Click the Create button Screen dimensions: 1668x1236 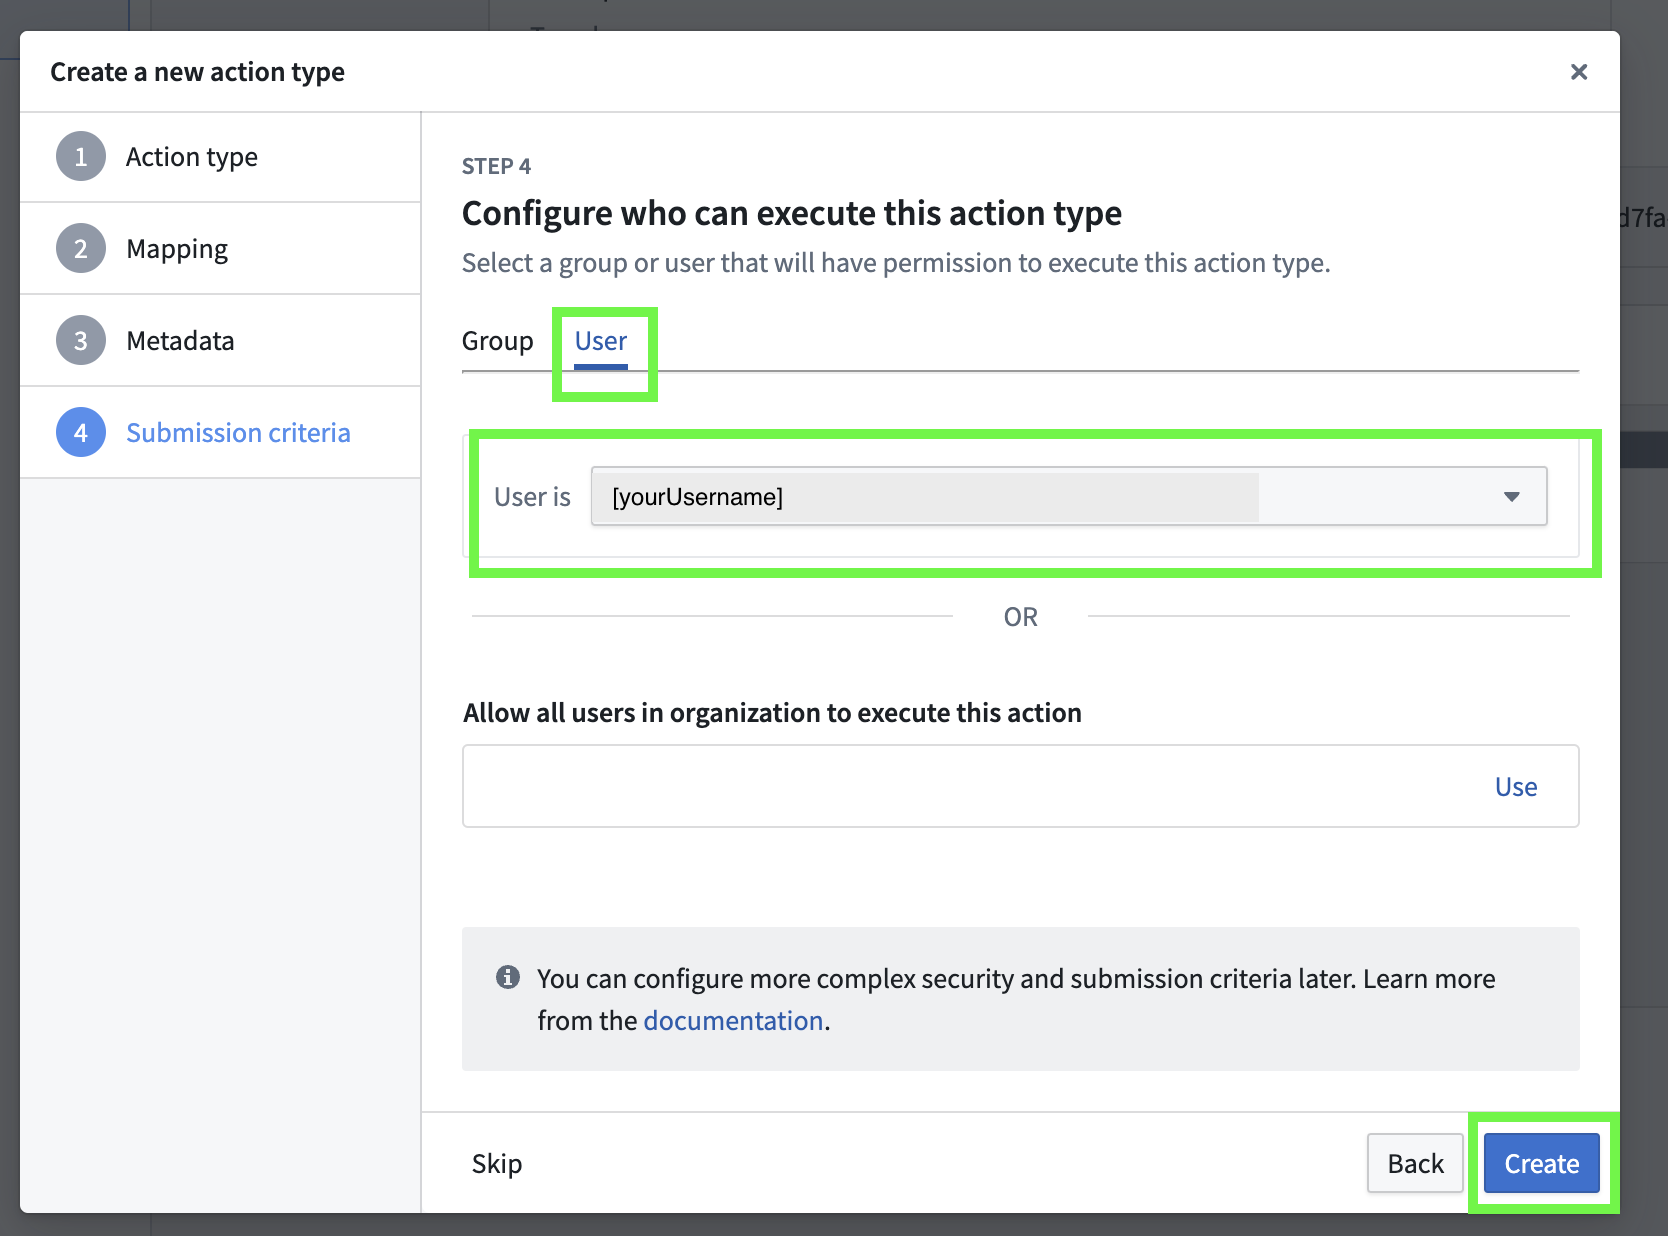tap(1541, 1163)
